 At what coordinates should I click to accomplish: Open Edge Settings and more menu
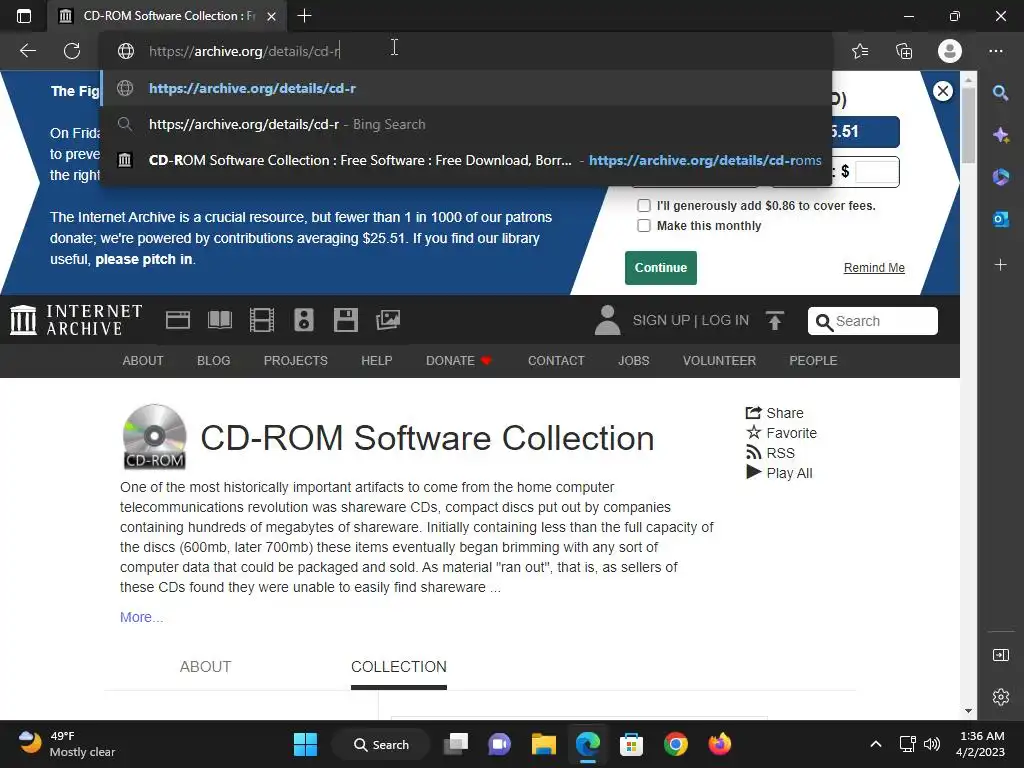point(996,51)
